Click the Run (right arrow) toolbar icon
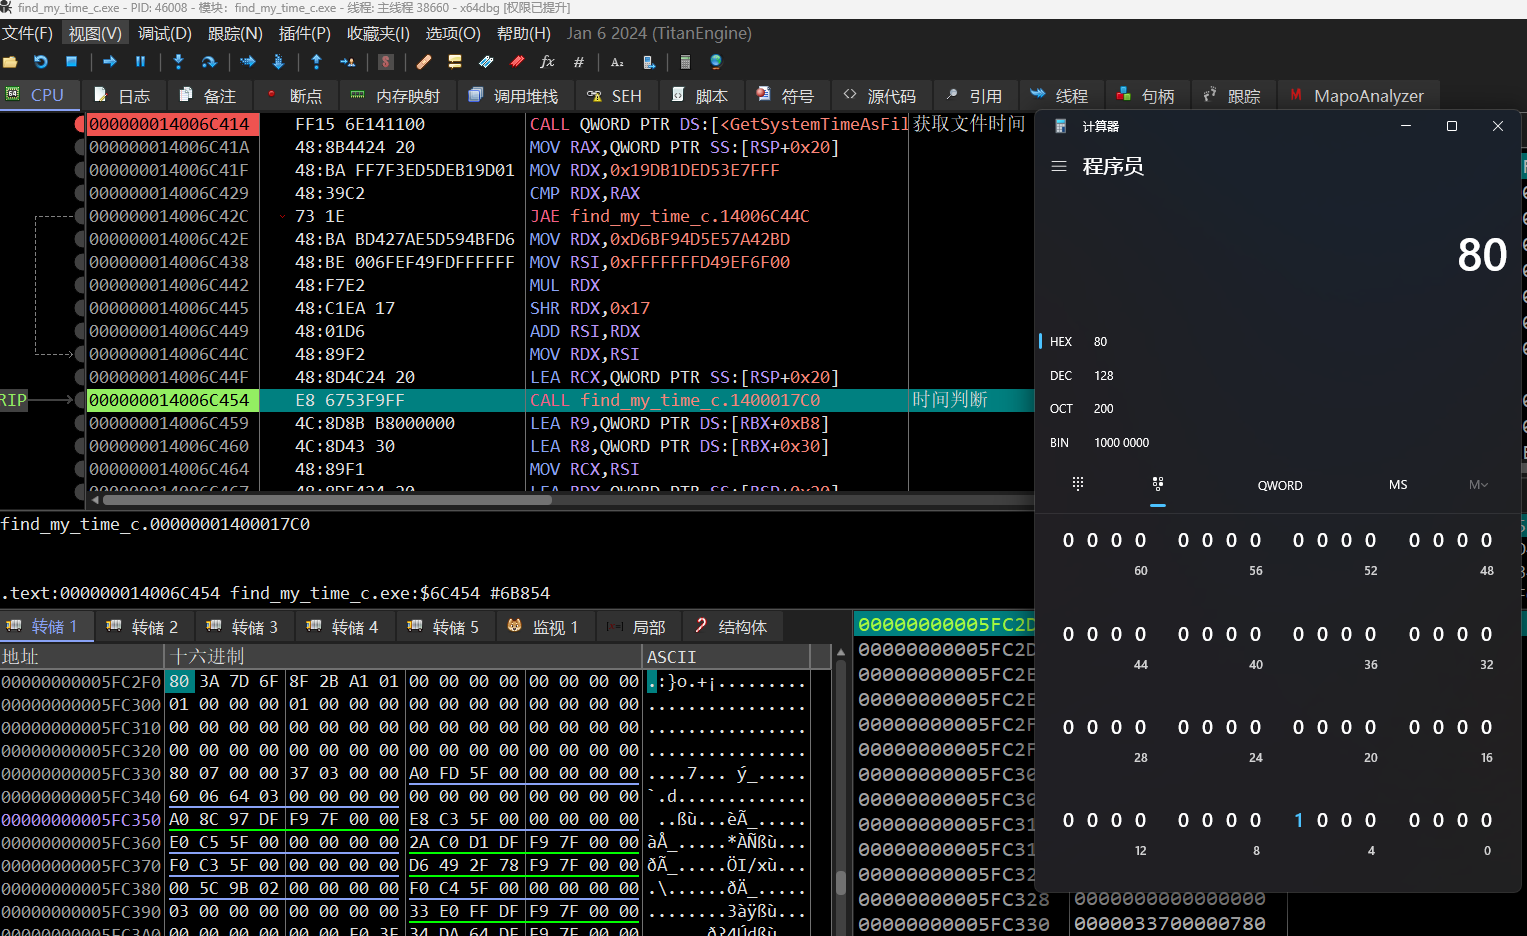This screenshot has height=936, width=1527. click(x=110, y=62)
